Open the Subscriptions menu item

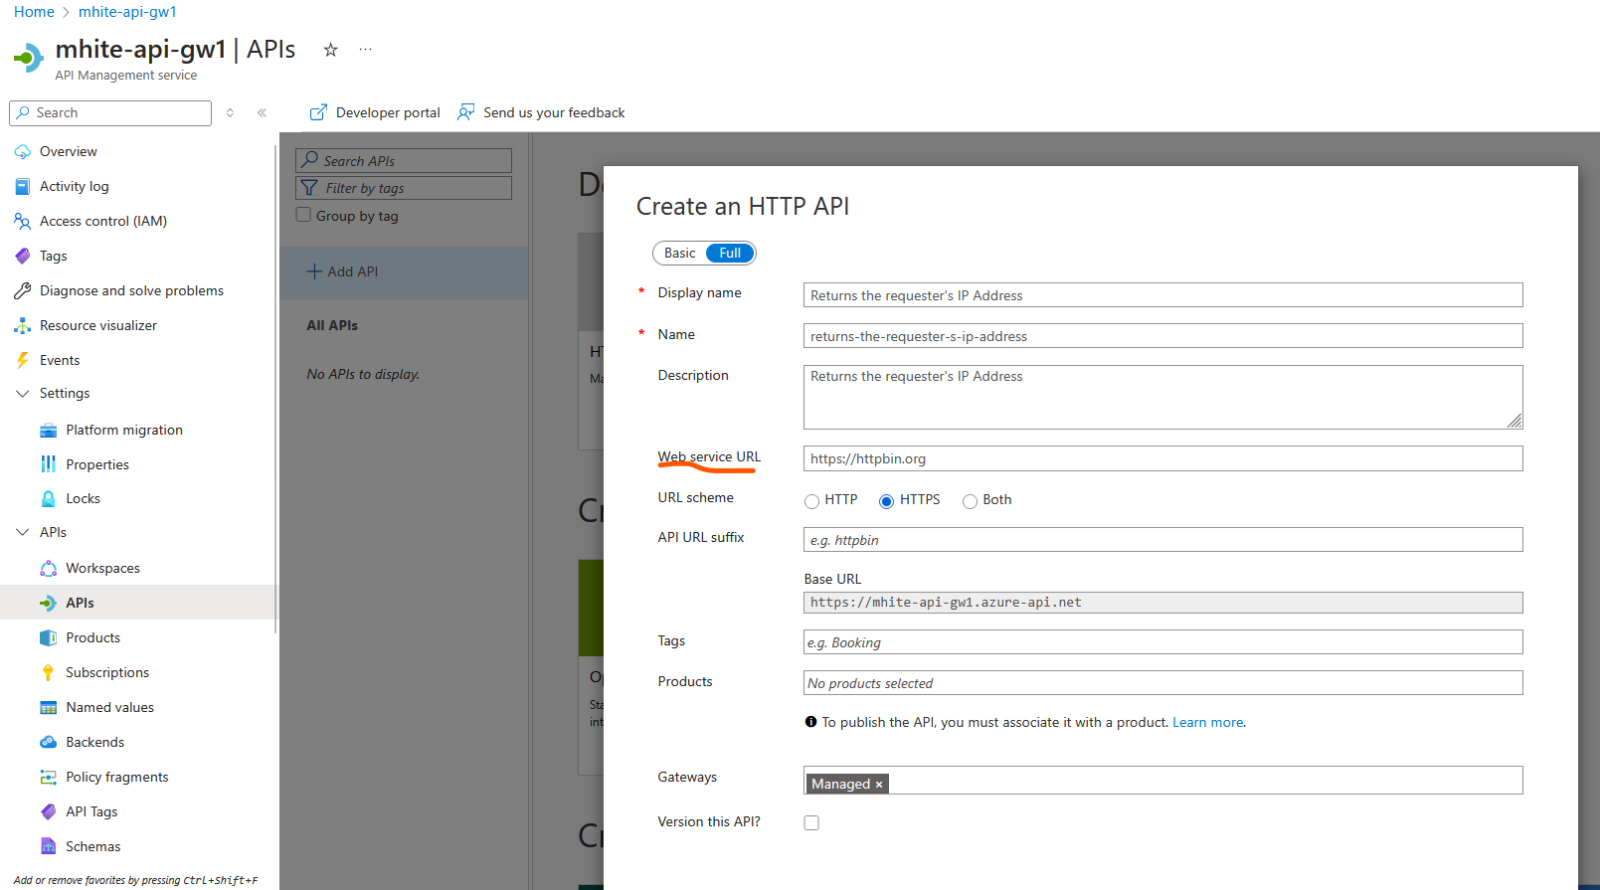coord(107,673)
